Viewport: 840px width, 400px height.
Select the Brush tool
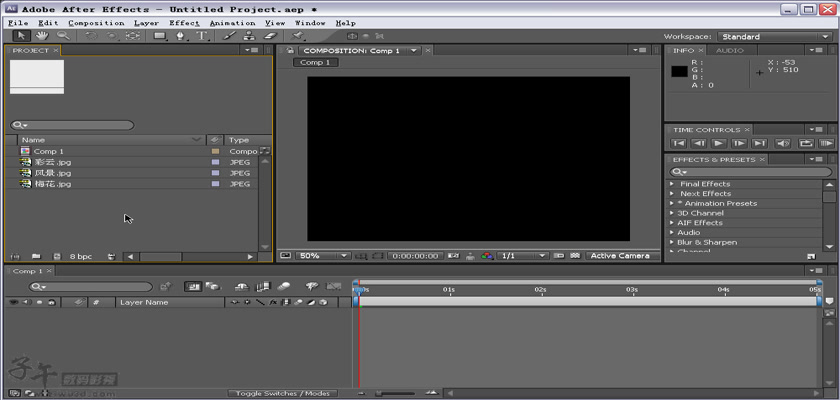(229, 36)
